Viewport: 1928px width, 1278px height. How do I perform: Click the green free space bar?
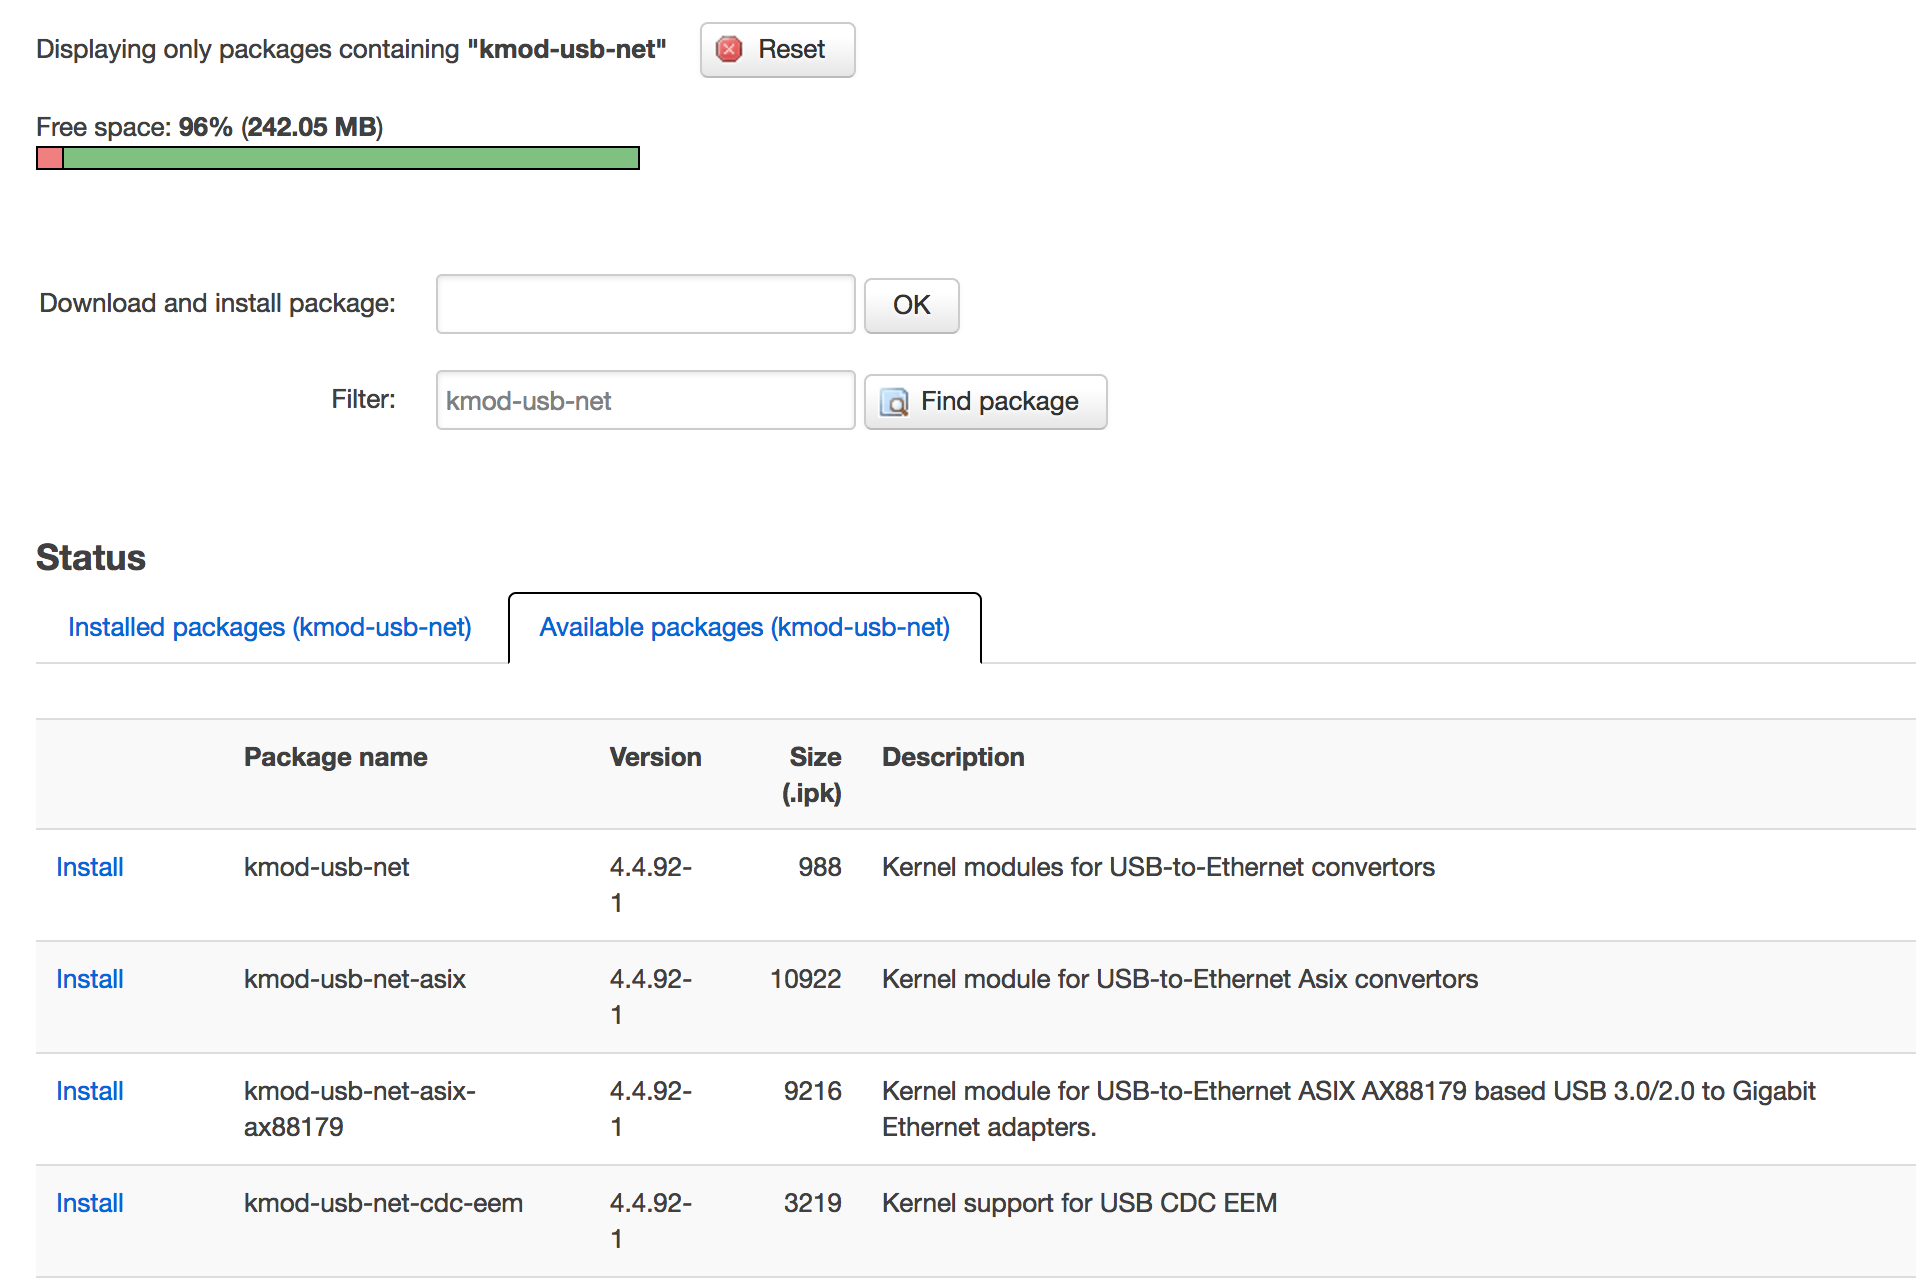350,158
